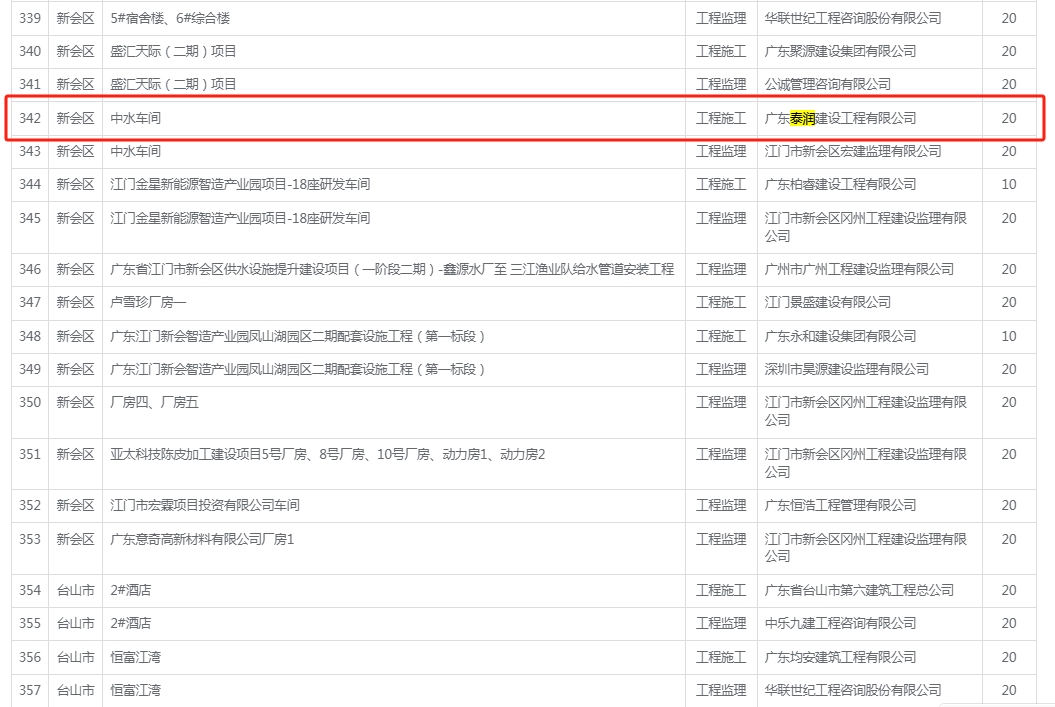The width and height of the screenshot is (1055, 707).
Task: Click score 10 in row 348
Action: point(1009,336)
